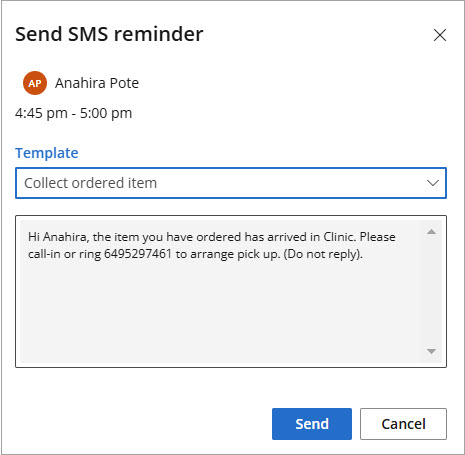Click the appointment time 4:45 pm - 5:00 pm

point(74,113)
